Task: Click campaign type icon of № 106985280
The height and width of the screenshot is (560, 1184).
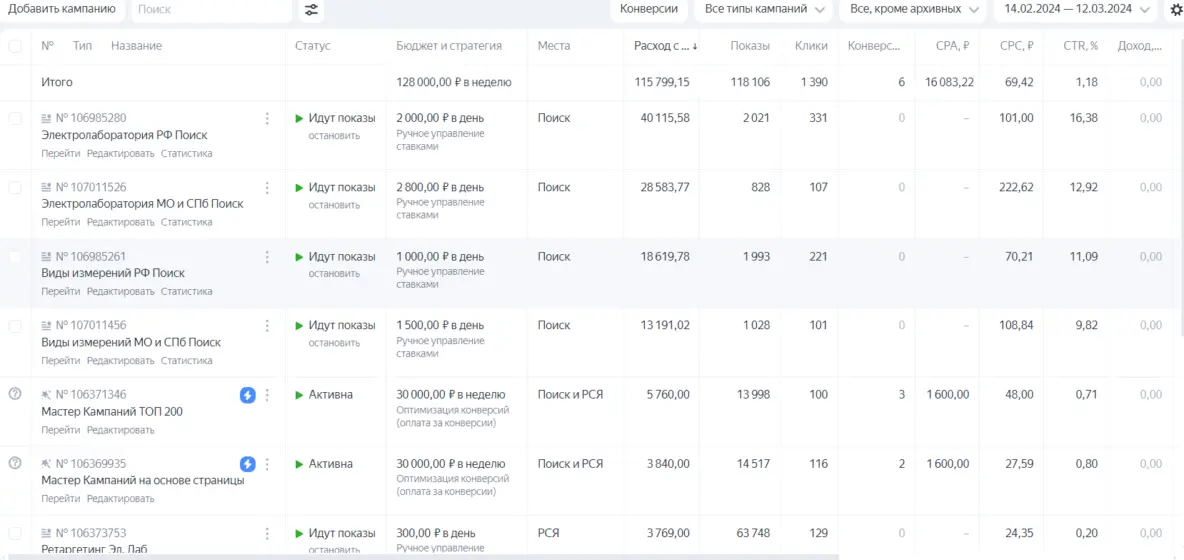Action: pos(46,118)
